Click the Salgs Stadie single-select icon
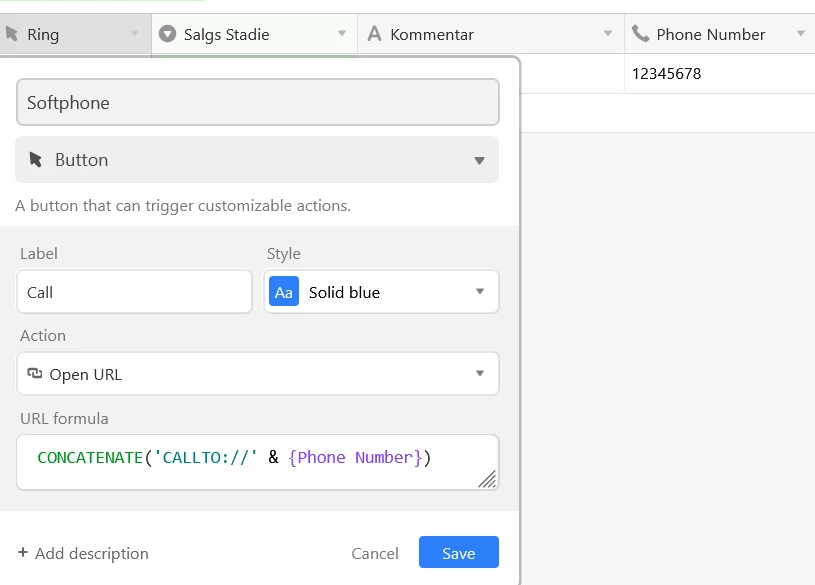The height and width of the screenshot is (585, 815). pyautogui.click(x=168, y=34)
